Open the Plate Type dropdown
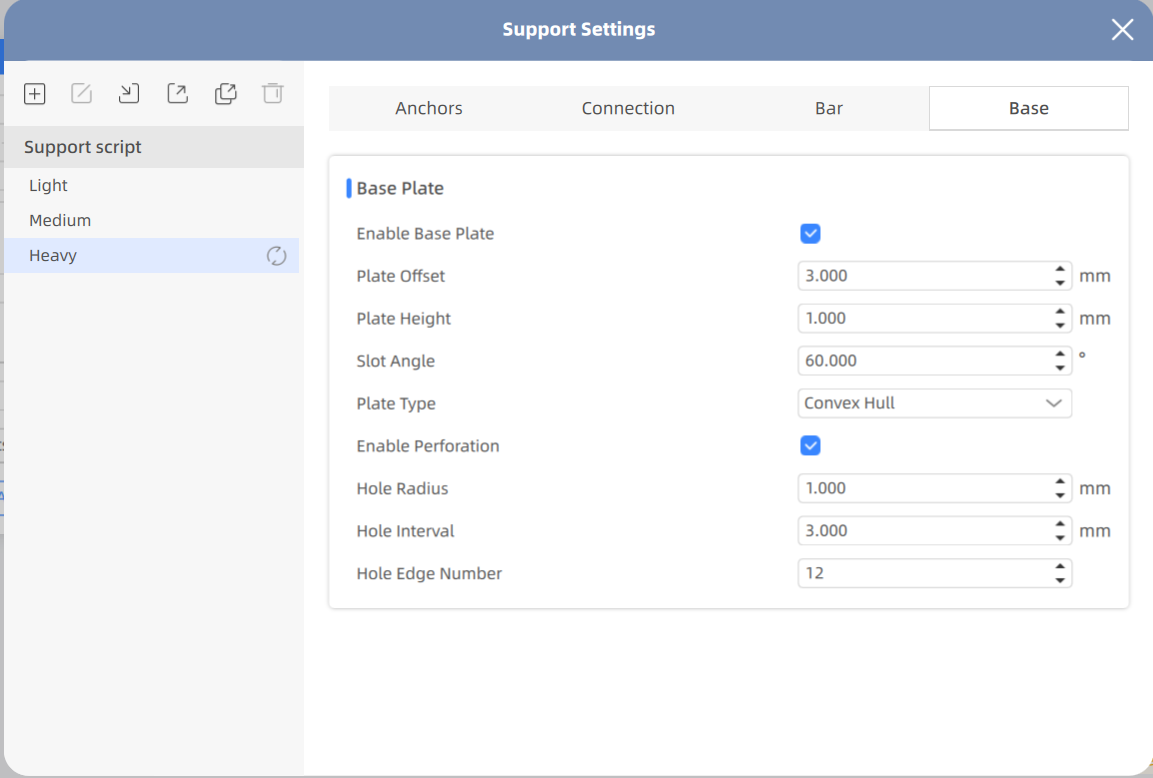This screenshot has height=778, width=1153. [934, 404]
